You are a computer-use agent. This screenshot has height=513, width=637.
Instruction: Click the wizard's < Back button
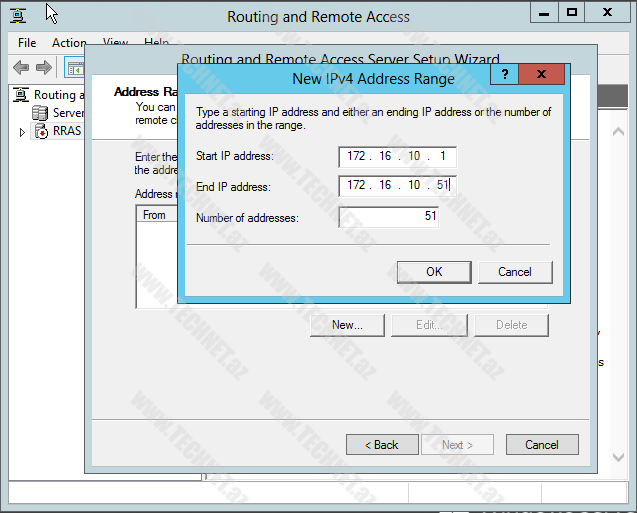pyautogui.click(x=381, y=445)
